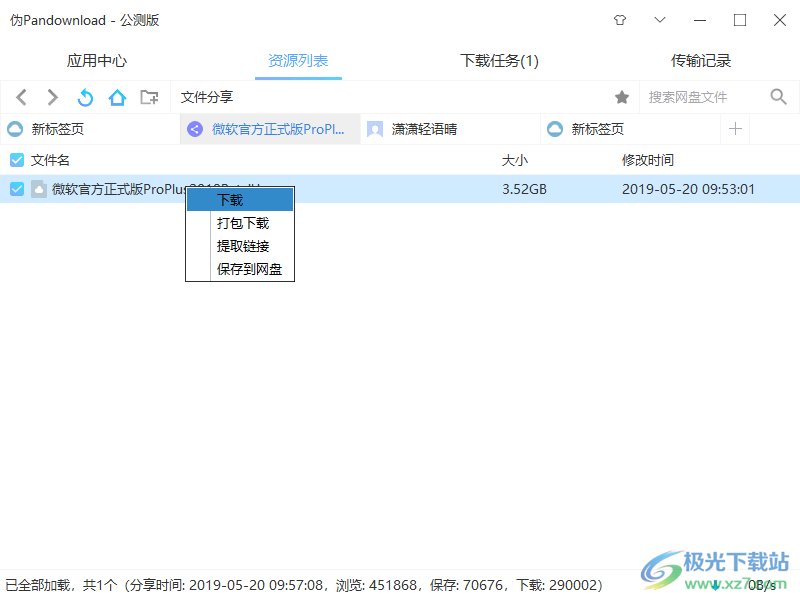Click the star icon to favorite this share
This screenshot has height=600, width=800.
(x=622, y=97)
